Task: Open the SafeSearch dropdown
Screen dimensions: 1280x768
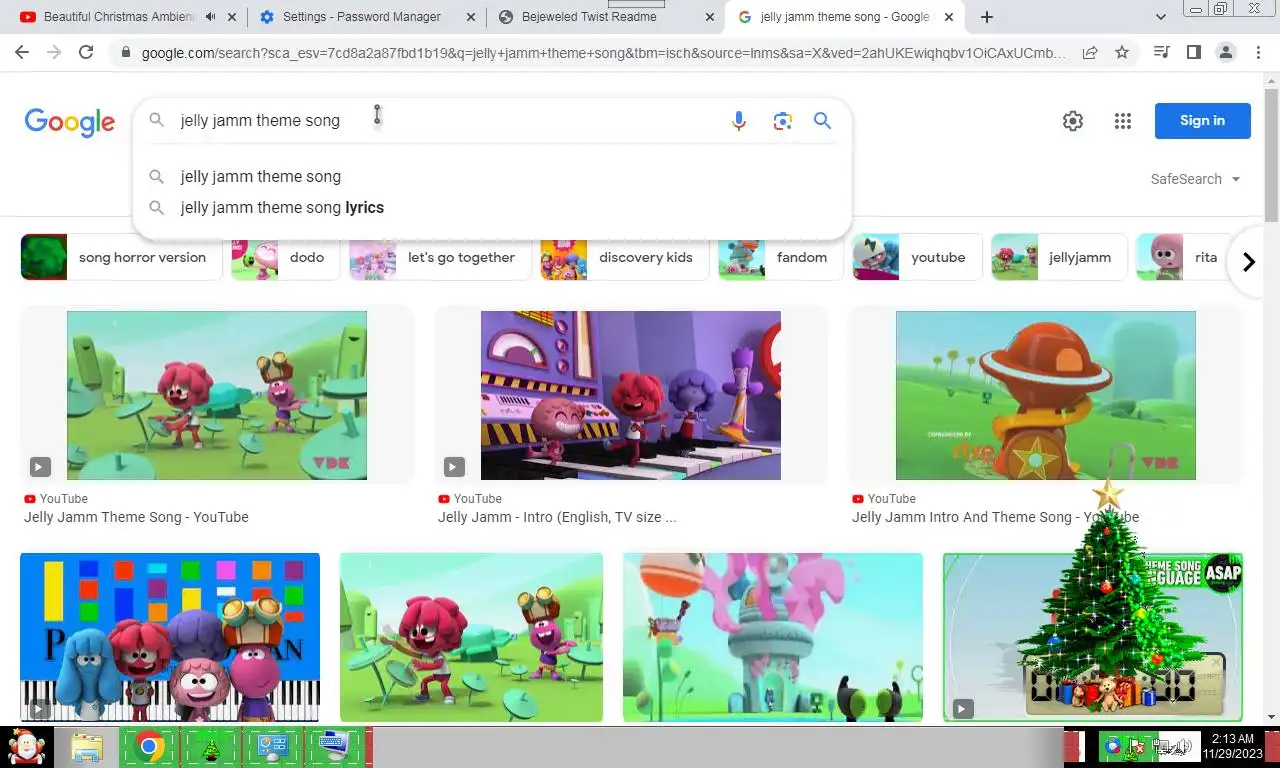Action: [x=1196, y=179]
